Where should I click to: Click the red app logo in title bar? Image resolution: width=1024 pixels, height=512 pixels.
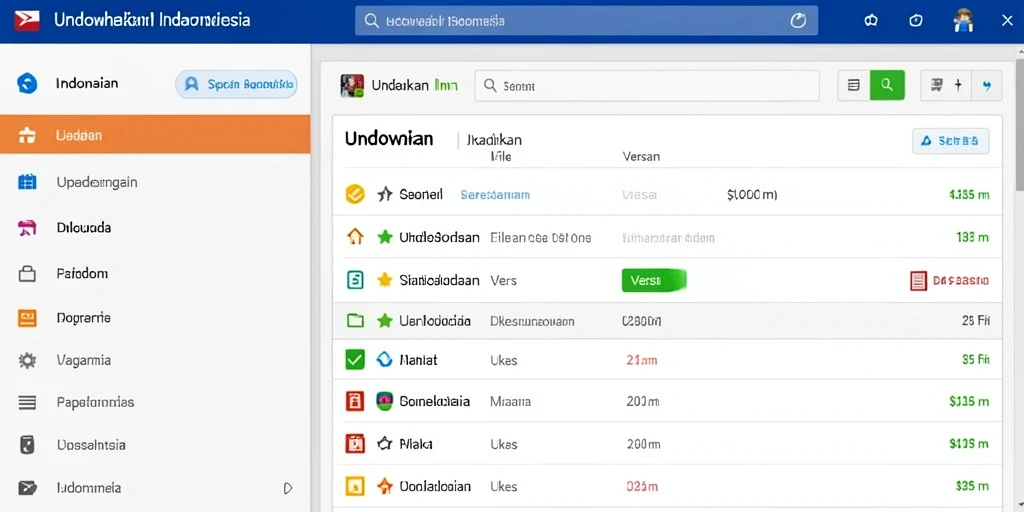(x=27, y=21)
